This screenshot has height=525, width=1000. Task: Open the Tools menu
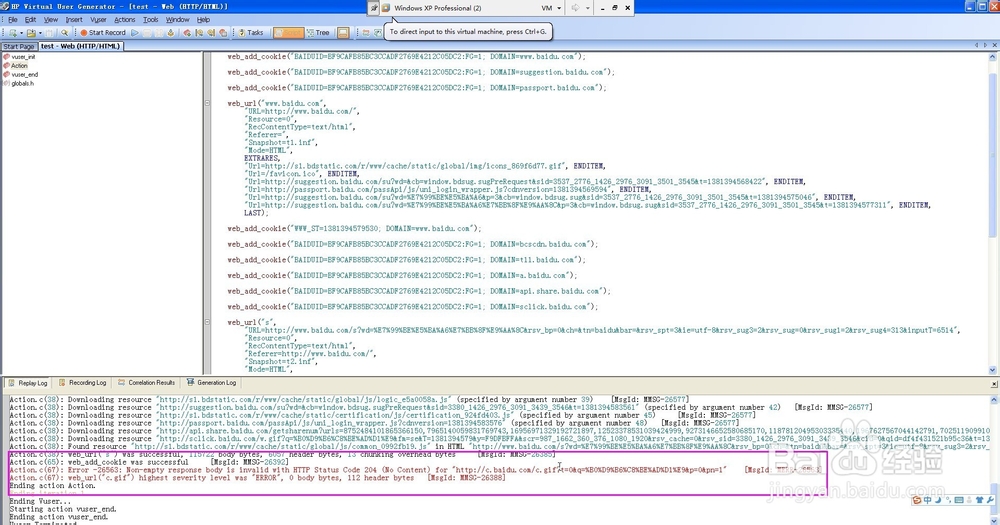point(151,20)
